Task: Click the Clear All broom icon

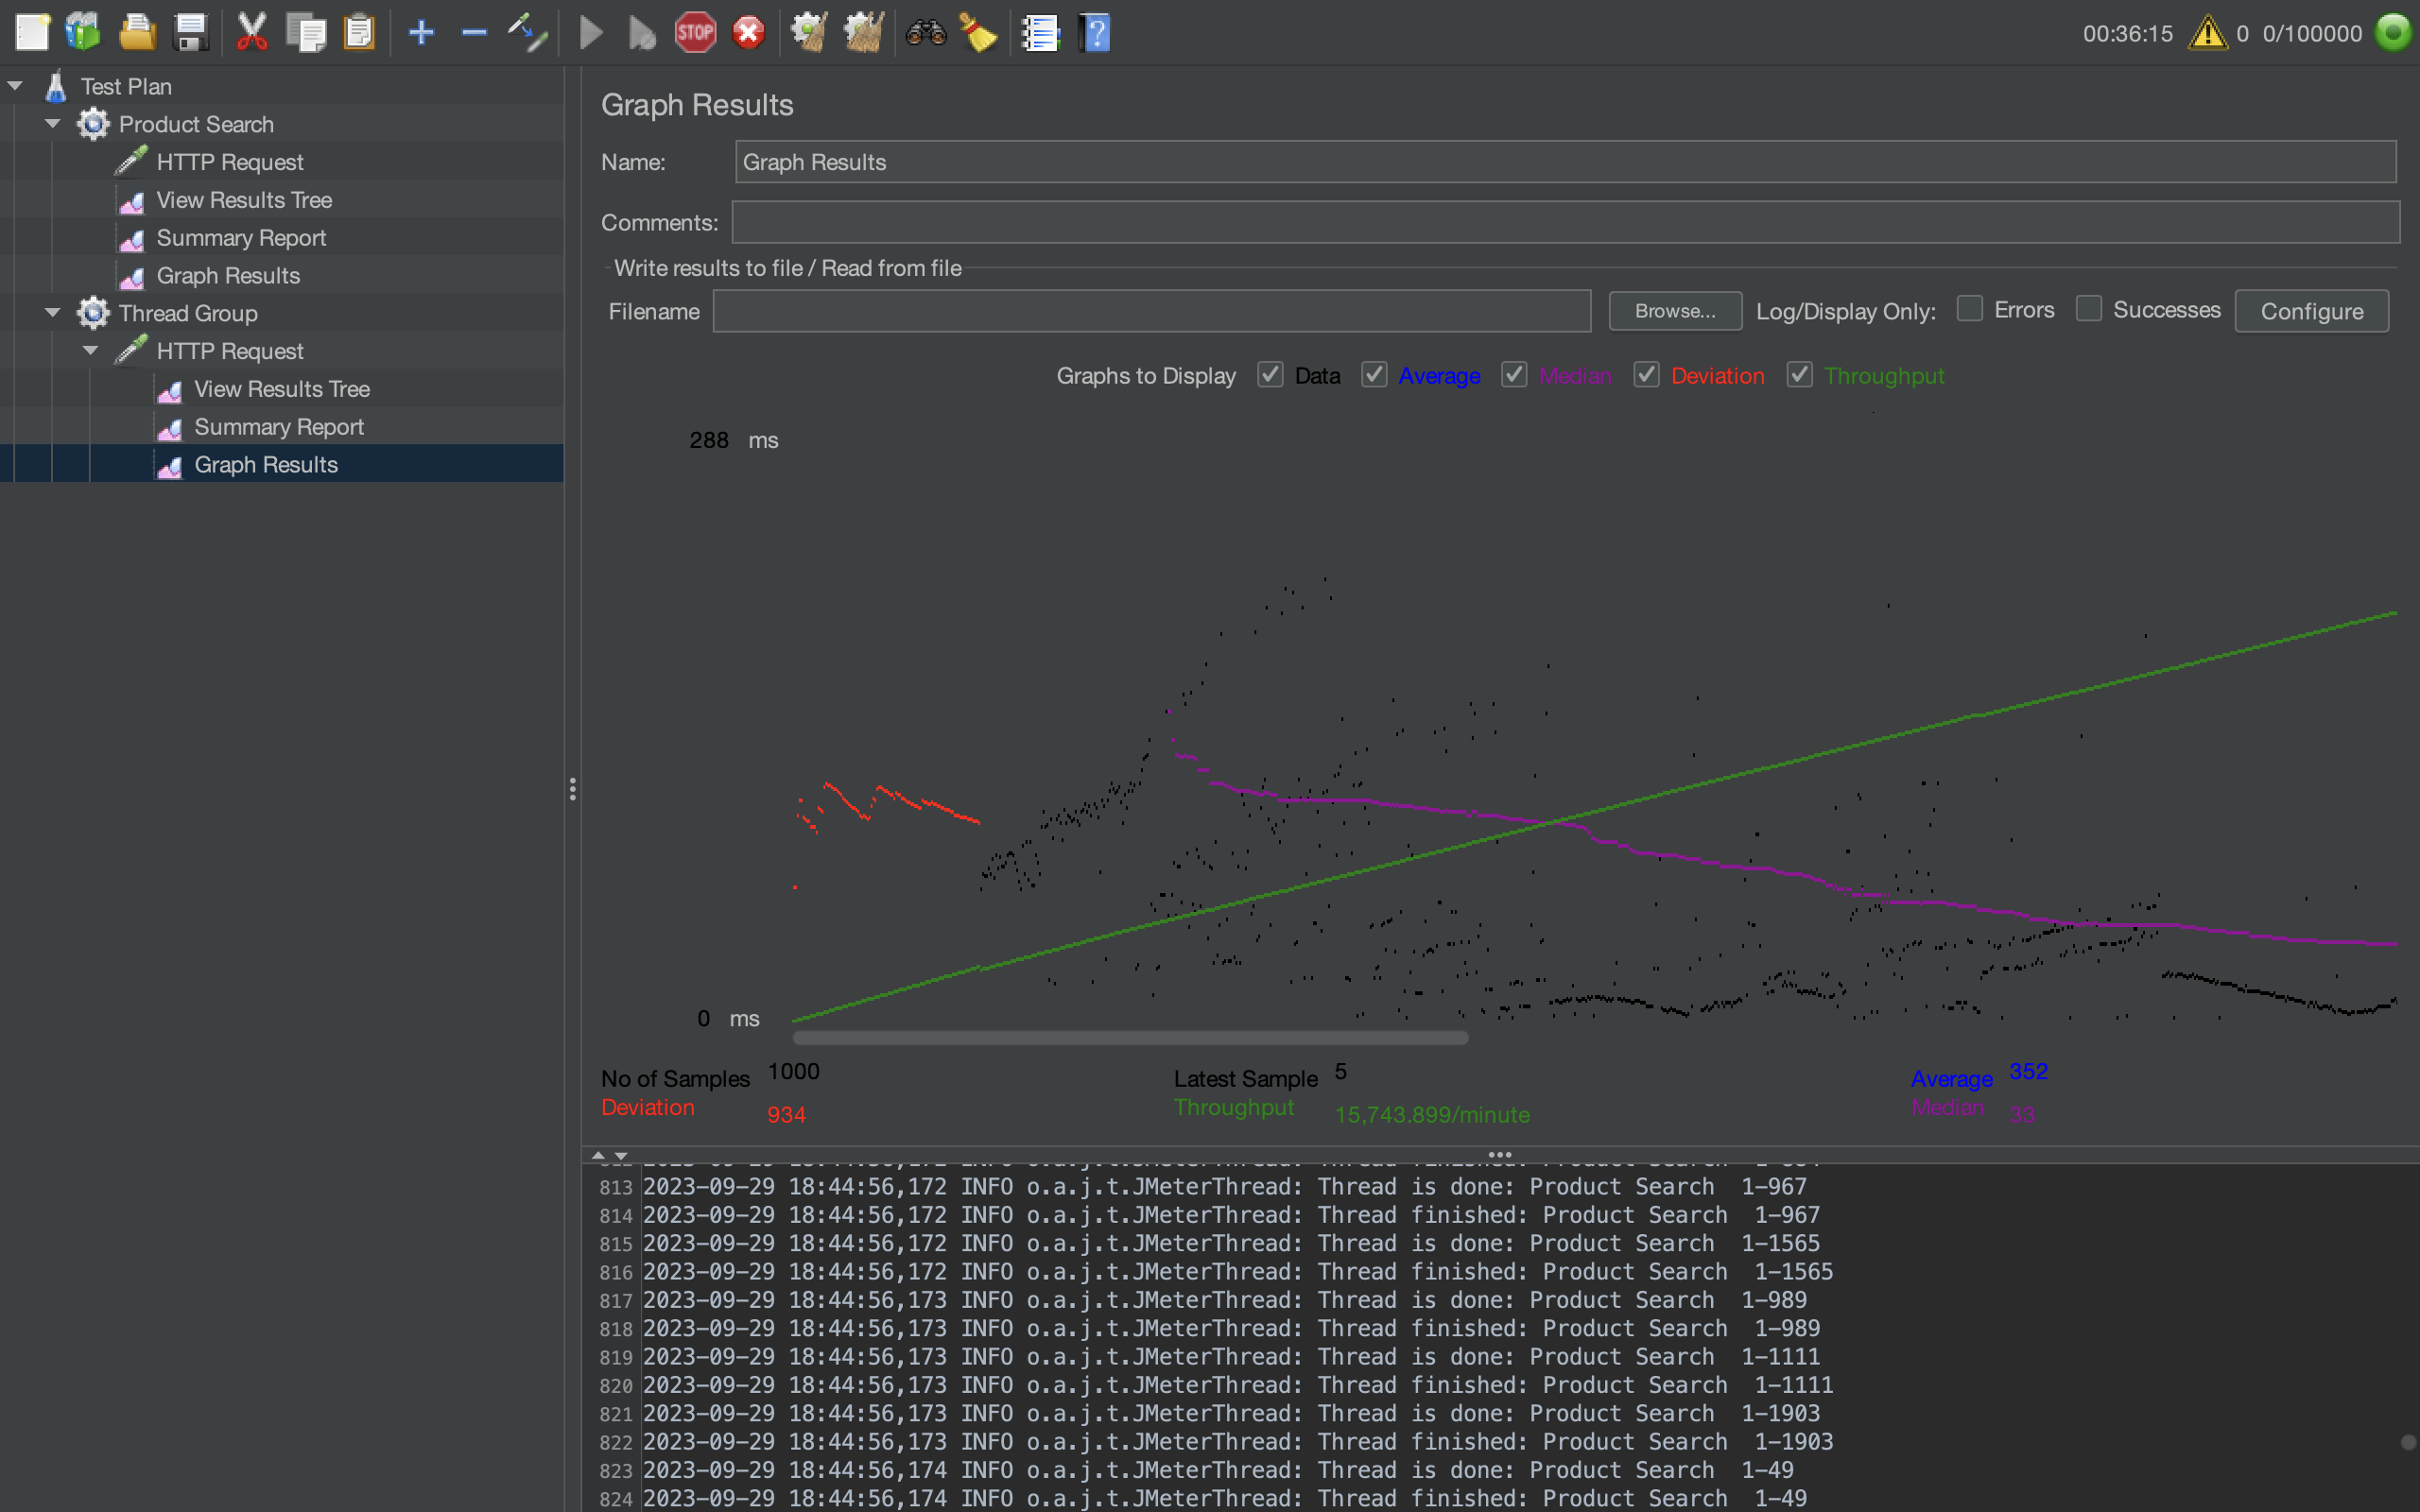Action: tap(864, 33)
